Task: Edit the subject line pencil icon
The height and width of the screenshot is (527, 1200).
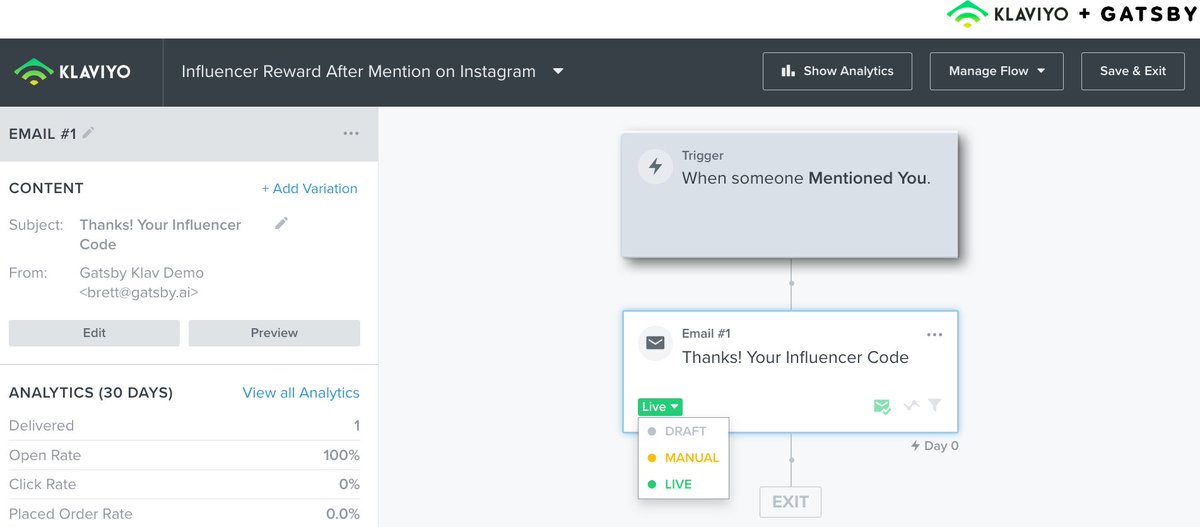Action: [281, 224]
